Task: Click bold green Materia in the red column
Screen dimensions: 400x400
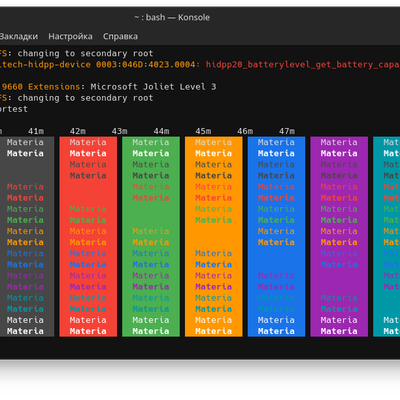Action: pos(88,220)
